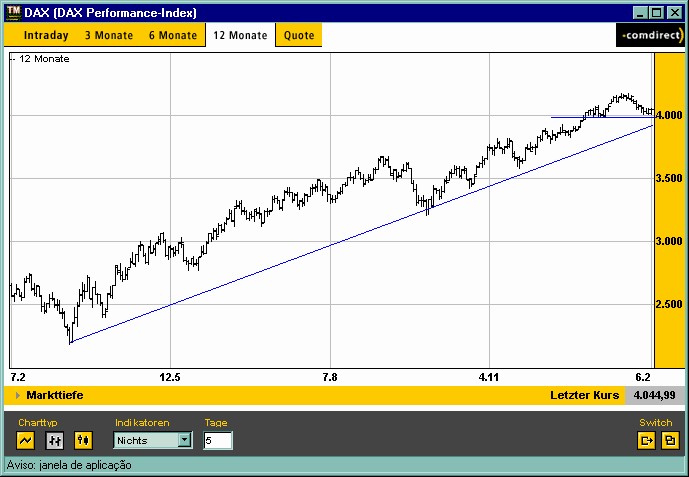Click the Indikatoren label
Viewport: 689px width, 477px height.
(x=142, y=423)
